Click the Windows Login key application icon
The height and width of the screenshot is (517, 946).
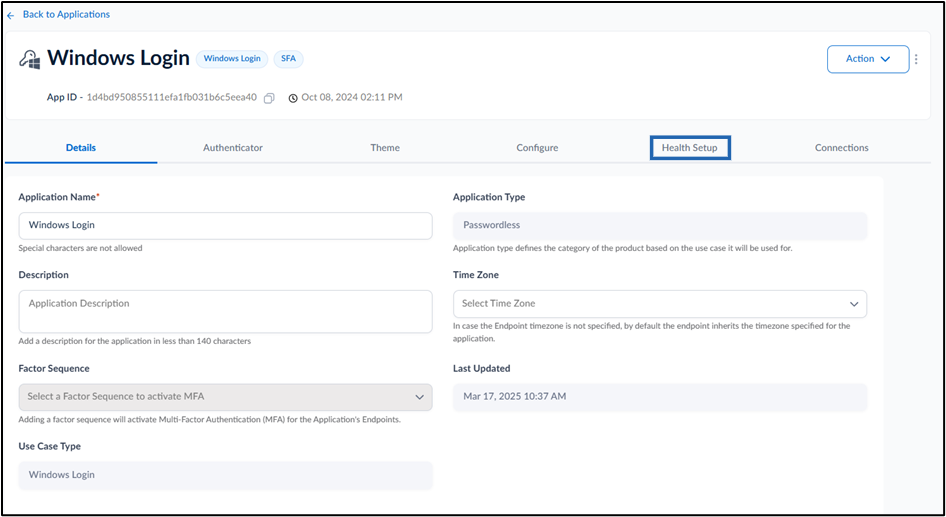coord(30,59)
